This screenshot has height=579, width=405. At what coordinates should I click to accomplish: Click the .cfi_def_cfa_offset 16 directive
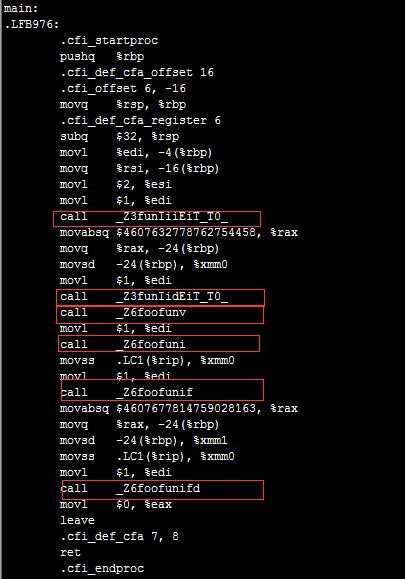[137, 72]
